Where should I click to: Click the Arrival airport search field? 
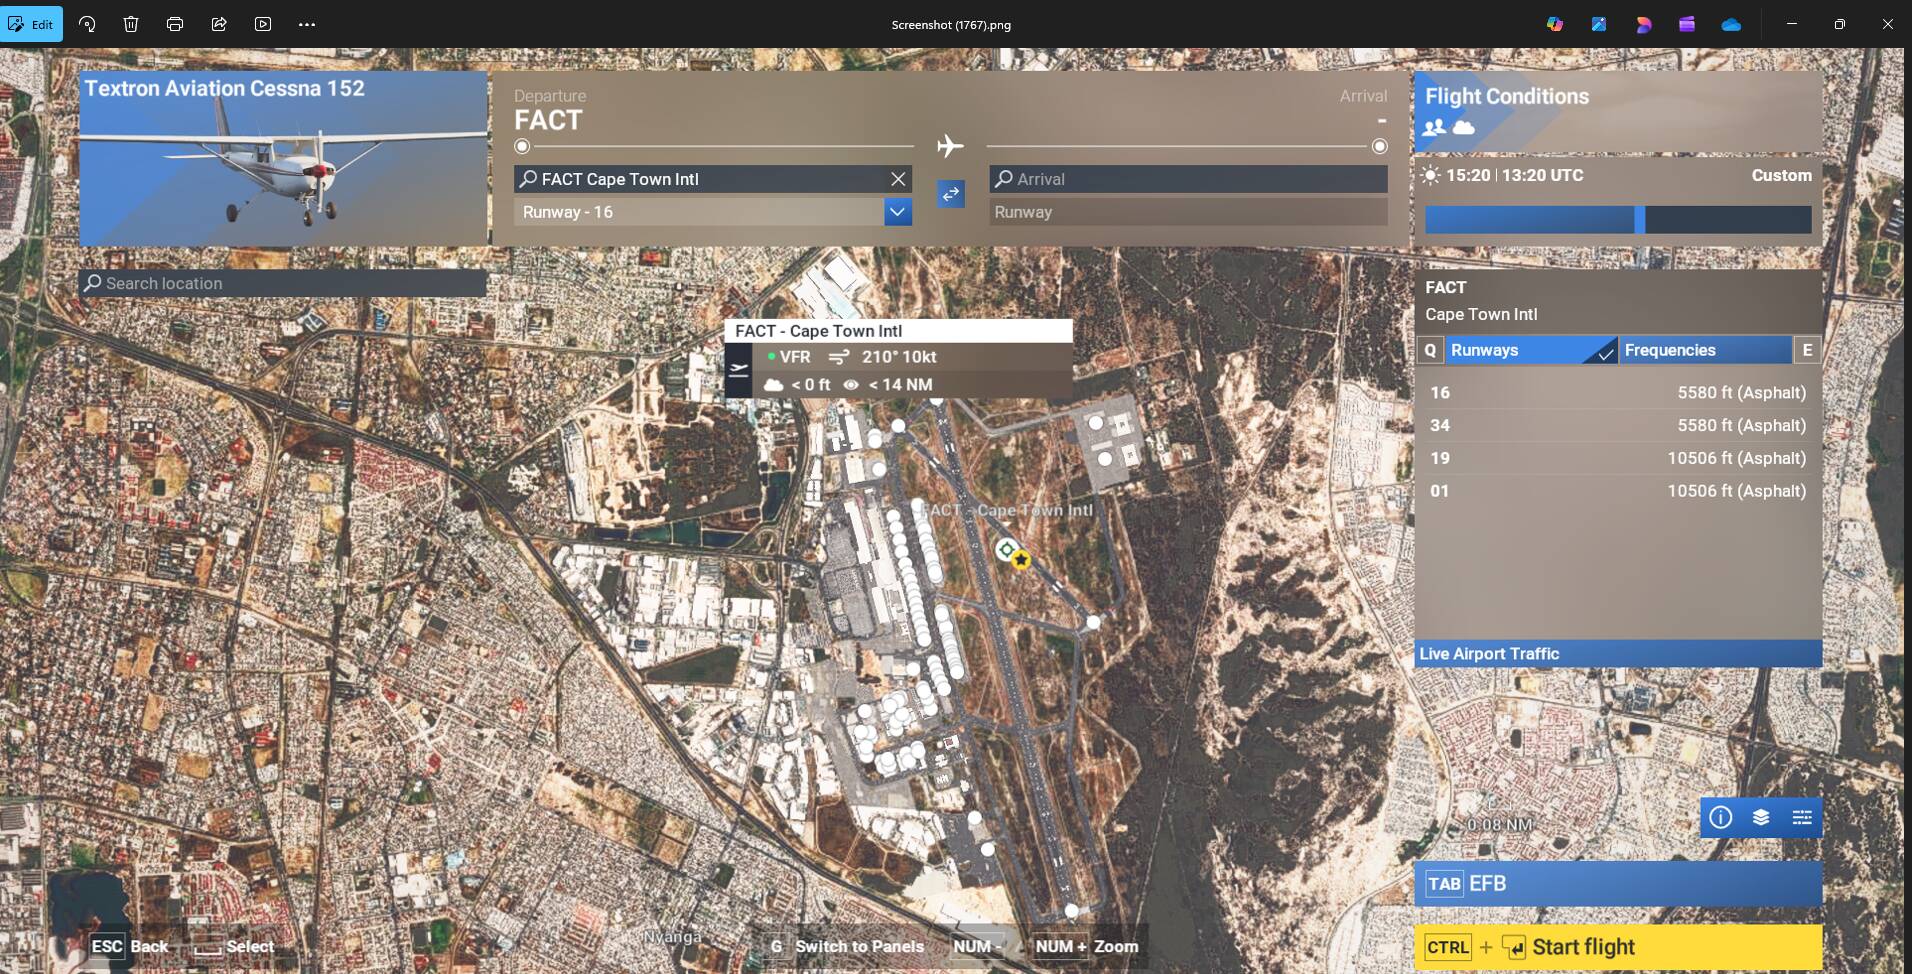click(x=1188, y=179)
